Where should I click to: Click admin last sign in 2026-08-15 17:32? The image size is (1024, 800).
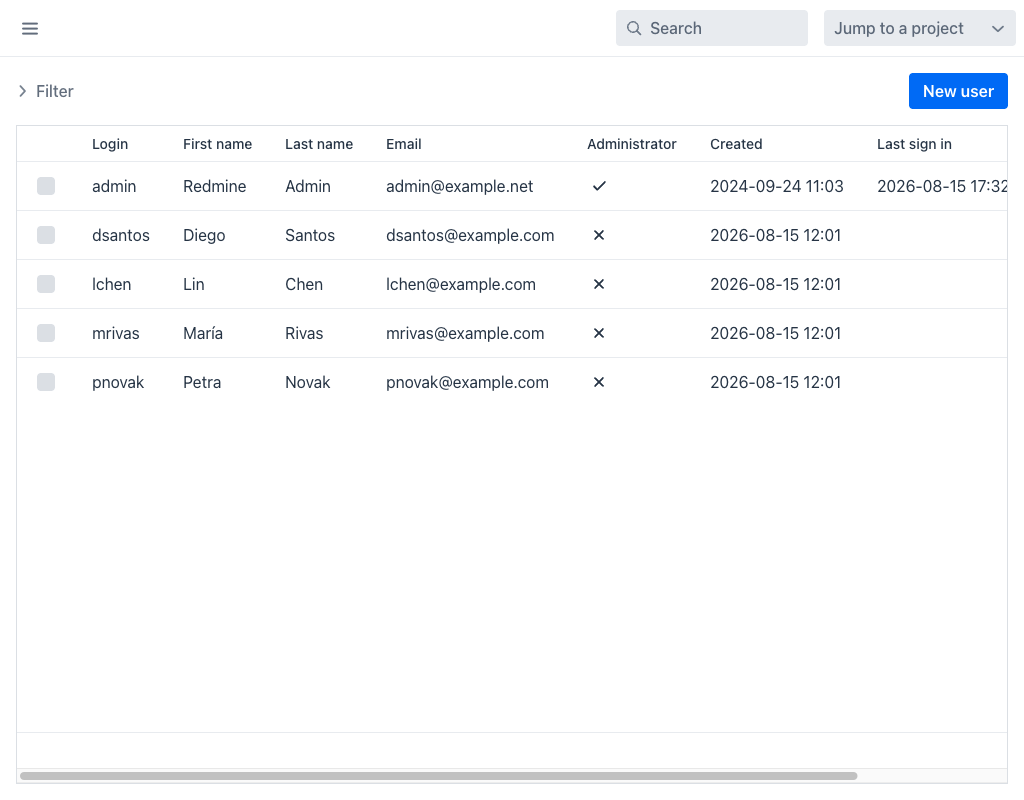pos(942,186)
